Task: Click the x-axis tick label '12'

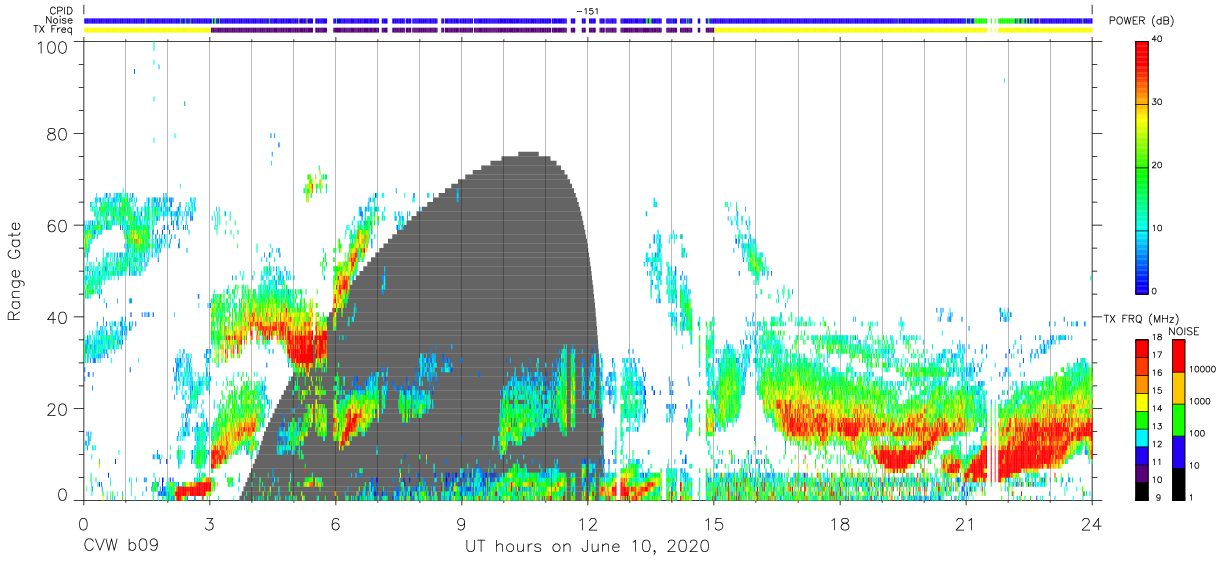Action: (x=587, y=524)
